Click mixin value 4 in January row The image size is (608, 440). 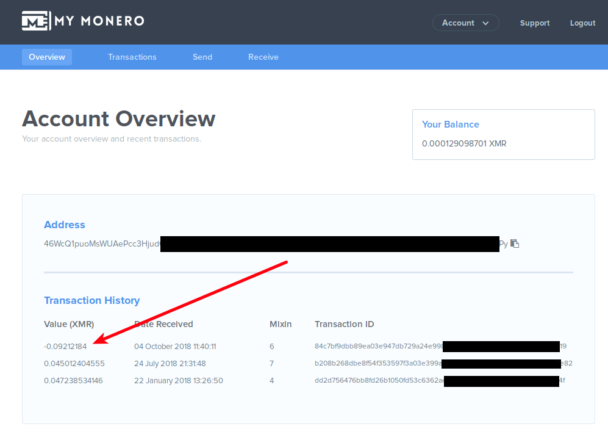point(272,381)
